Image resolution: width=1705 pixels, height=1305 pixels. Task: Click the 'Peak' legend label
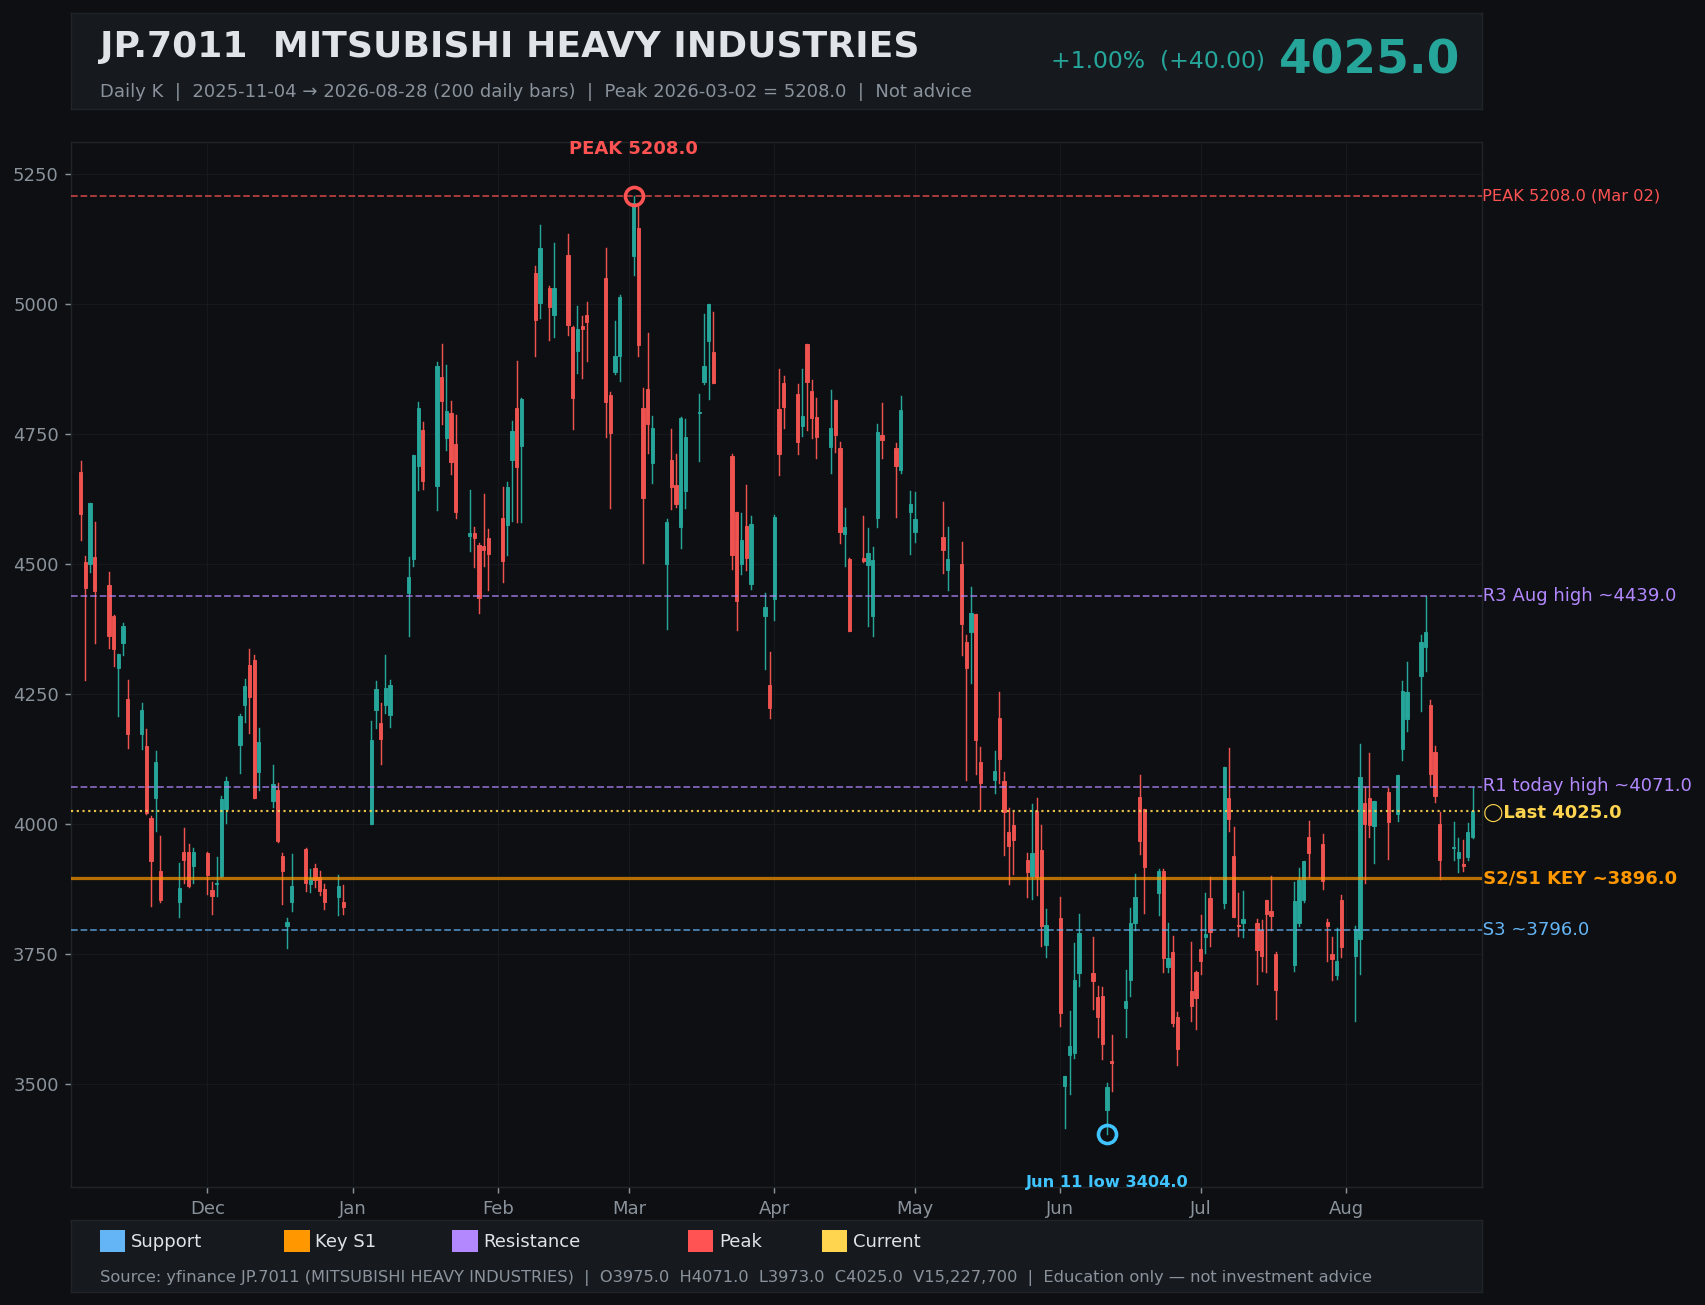pos(741,1241)
